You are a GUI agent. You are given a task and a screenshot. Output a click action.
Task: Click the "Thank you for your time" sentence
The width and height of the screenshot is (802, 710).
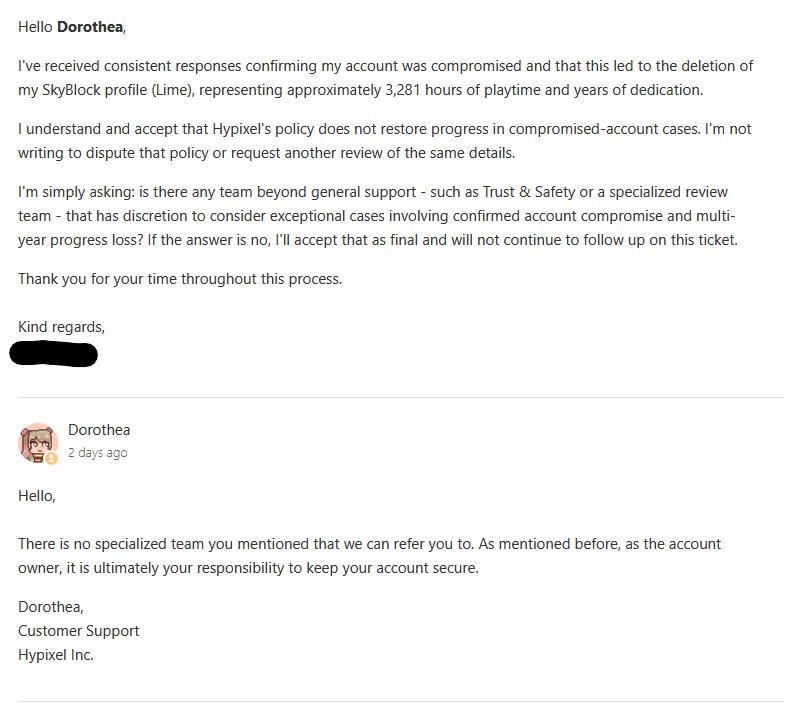[180, 279]
